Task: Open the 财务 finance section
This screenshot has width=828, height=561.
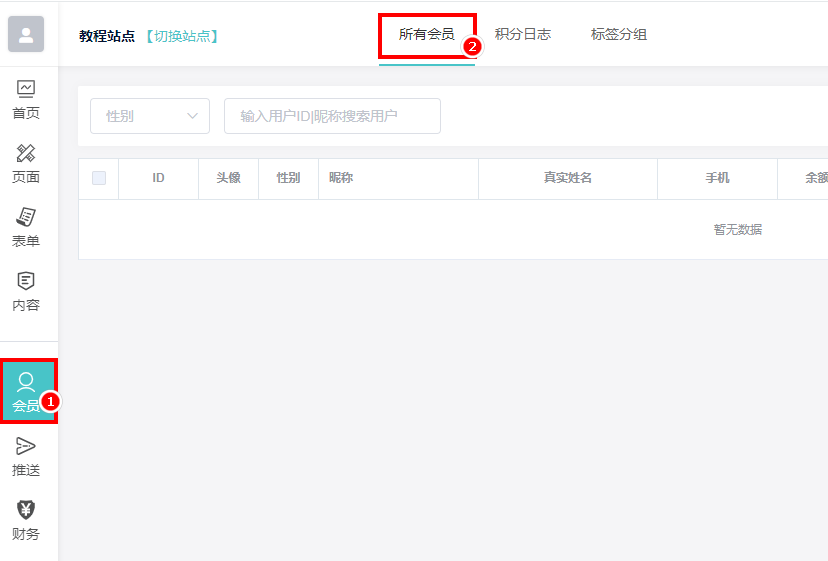Action: [x=26, y=520]
